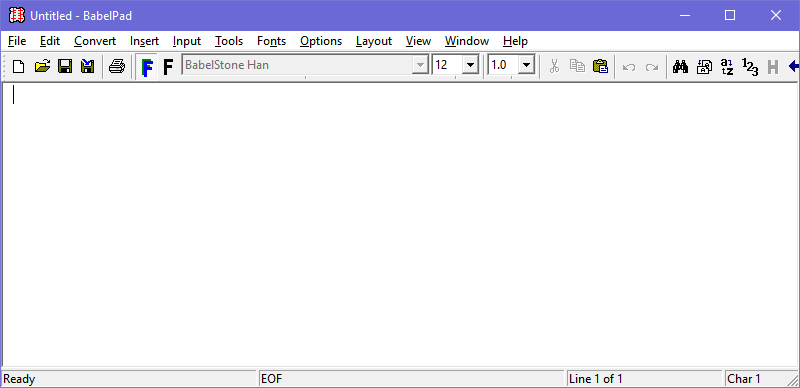Viewport: 800px width, 388px height.
Task: Click the open folder icon
Action: click(x=42, y=66)
